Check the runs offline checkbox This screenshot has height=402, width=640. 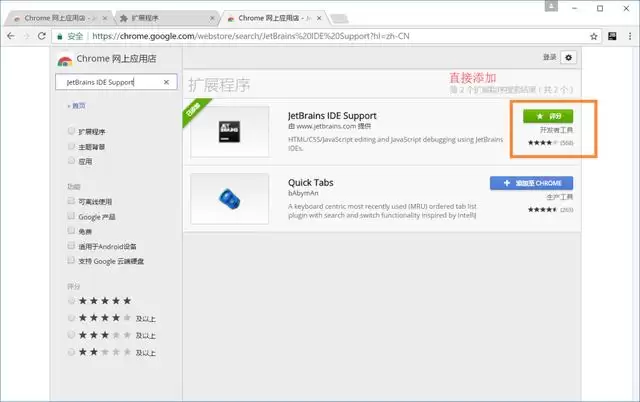(x=71, y=201)
